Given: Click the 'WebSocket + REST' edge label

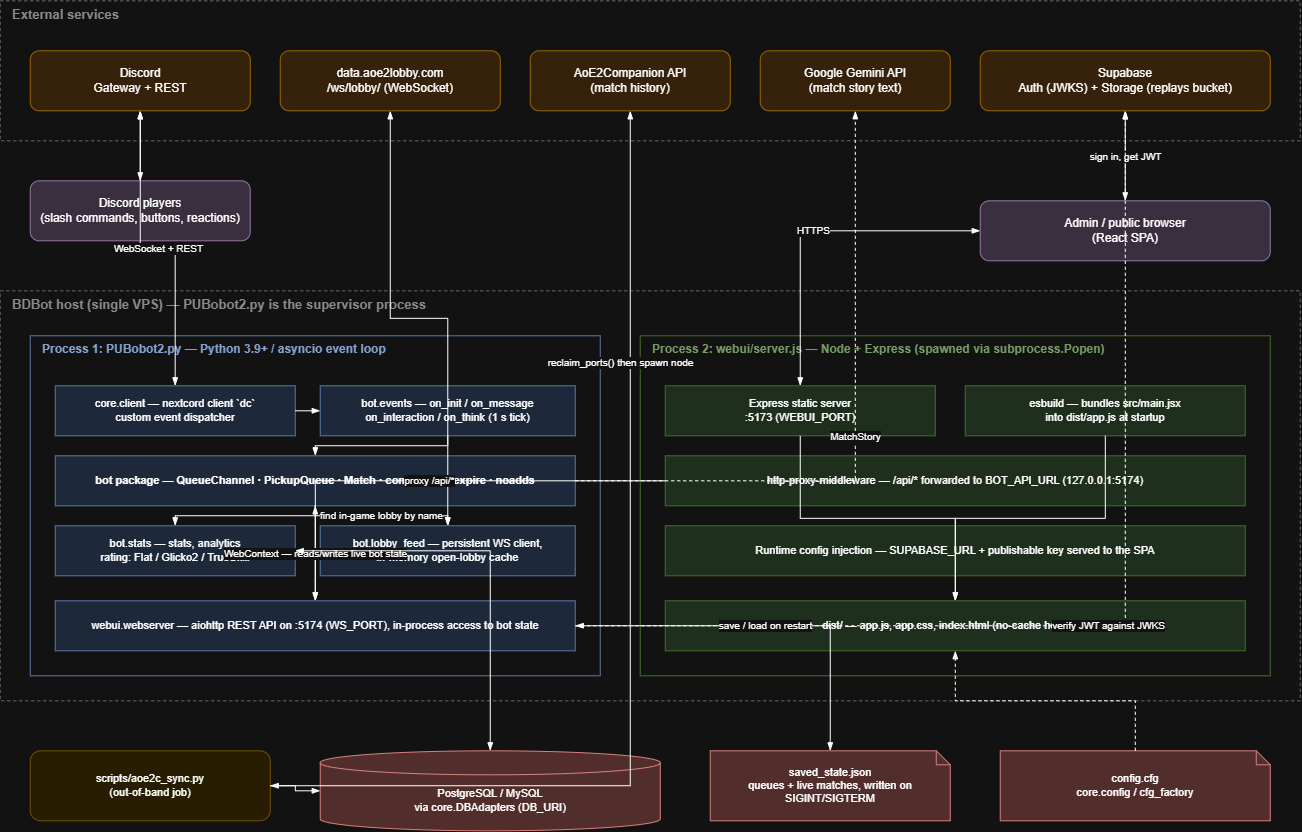Looking at the screenshot, I should [159, 248].
